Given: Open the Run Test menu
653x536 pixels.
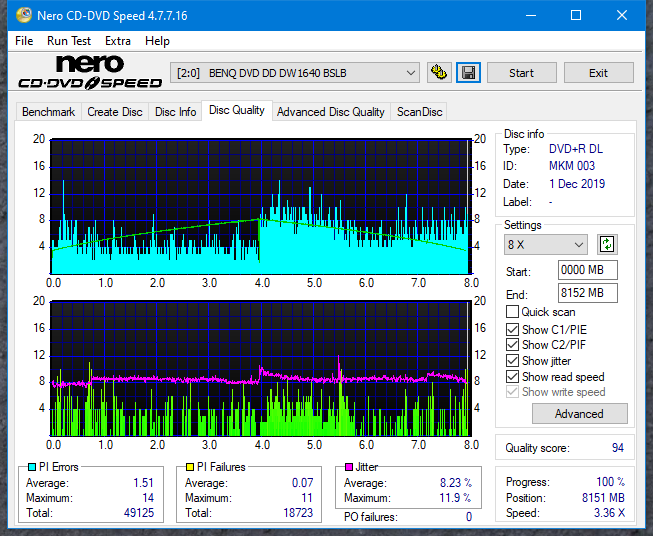Looking at the screenshot, I should [x=69, y=41].
